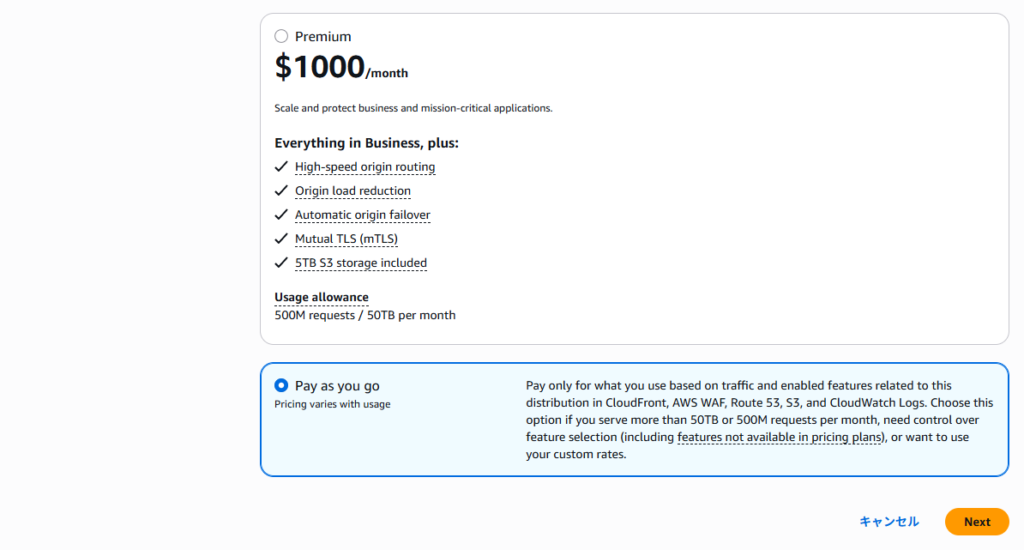Show details for Origin load reduction

tap(352, 191)
